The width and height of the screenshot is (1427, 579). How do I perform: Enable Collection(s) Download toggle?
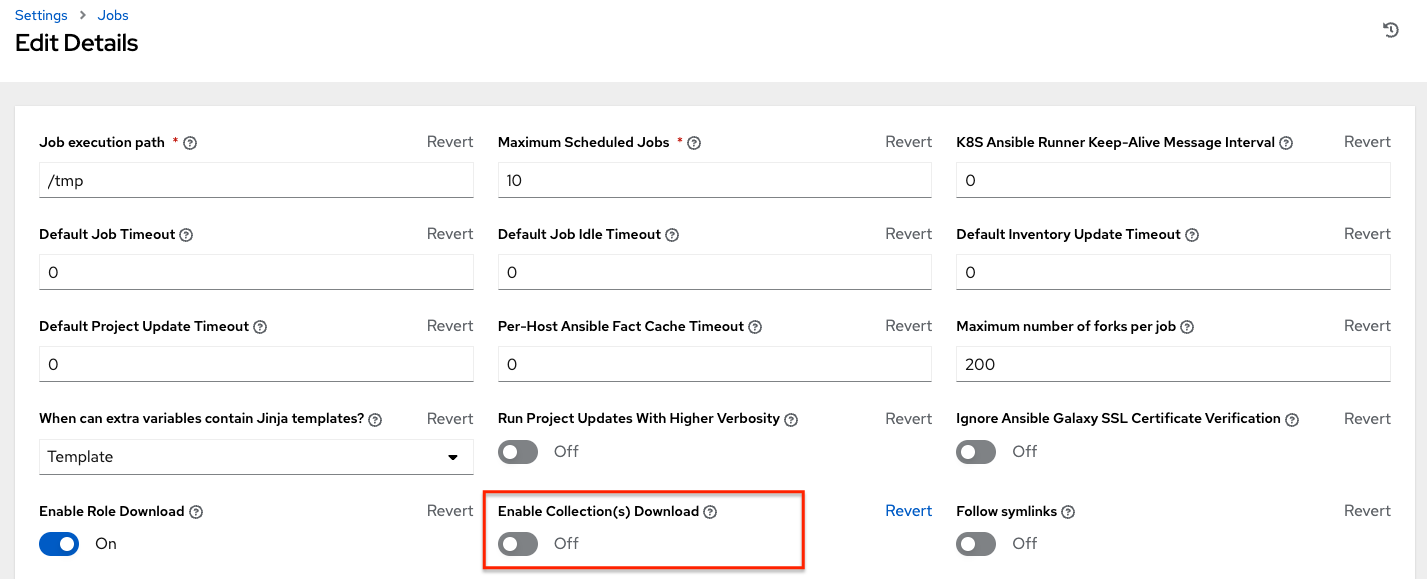point(517,544)
